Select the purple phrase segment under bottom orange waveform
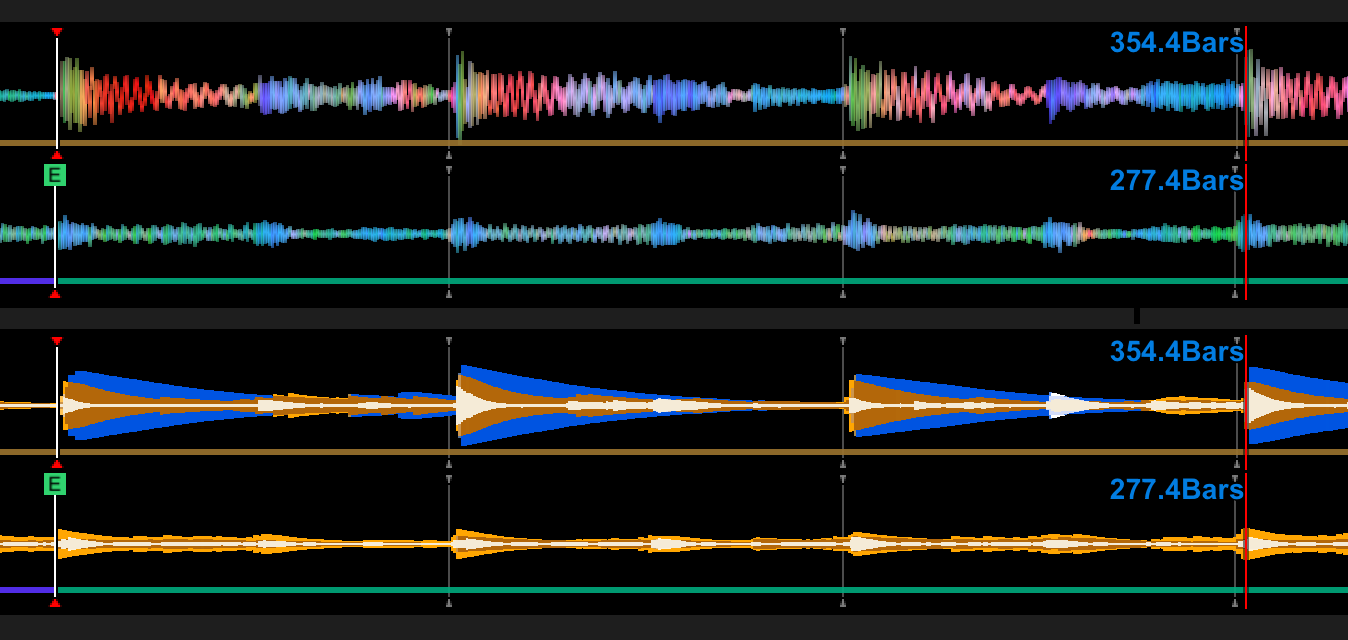Image resolution: width=1348 pixels, height=640 pixels. 26,590
